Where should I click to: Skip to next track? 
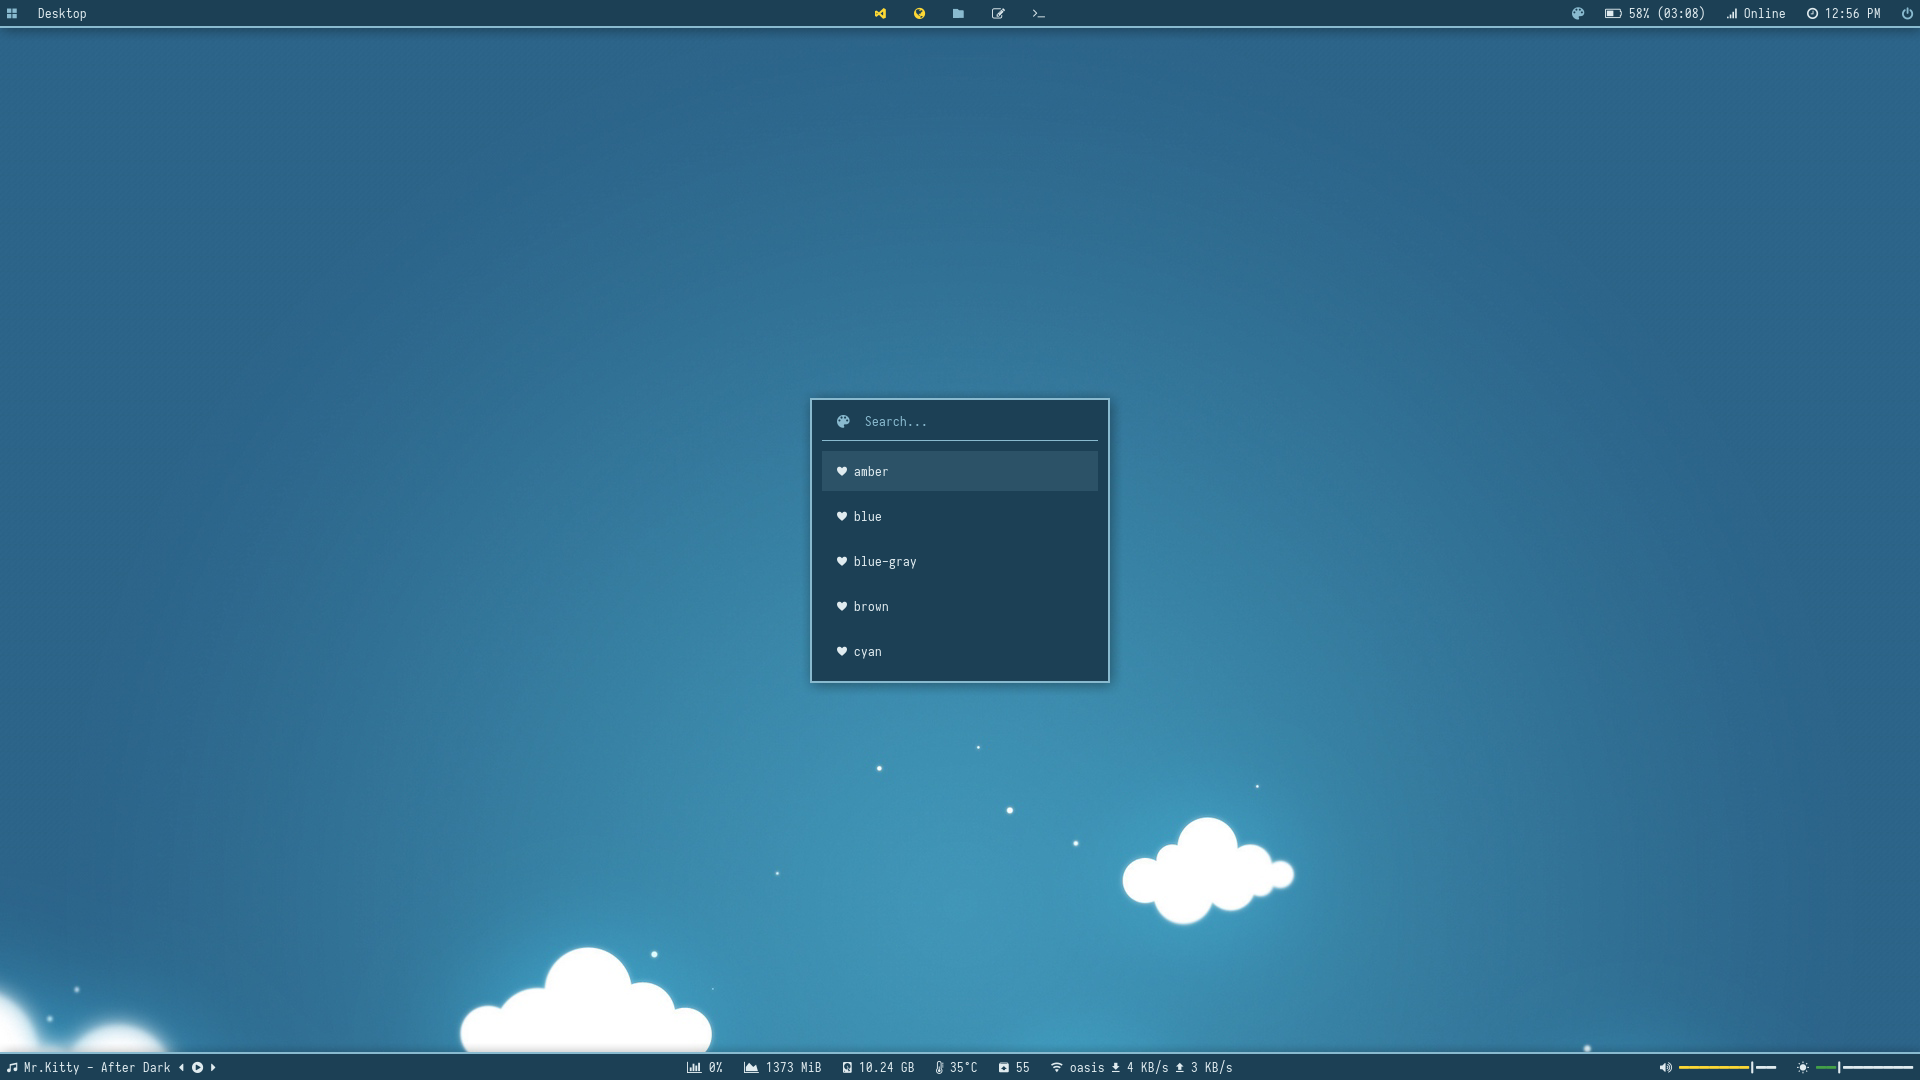[x=213, y=1067]
